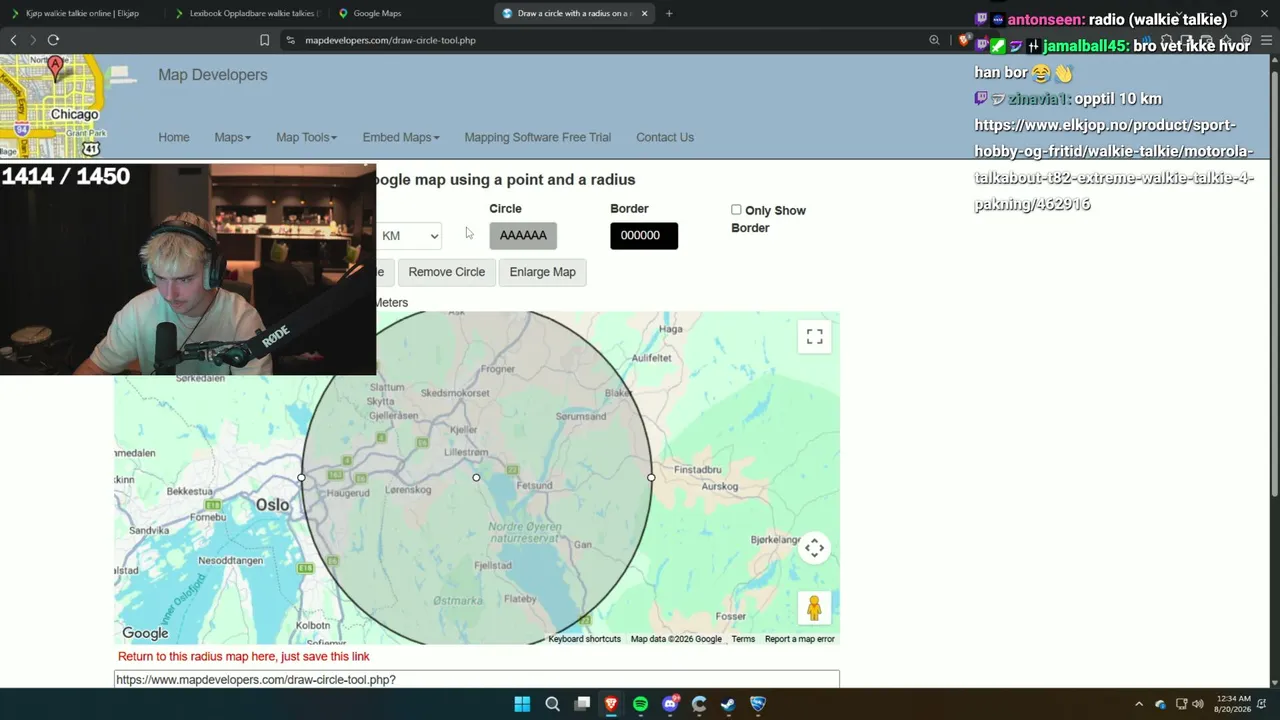Open Spotify from the taskbar
The image size is (1280, 720).
pyautogui.click(x=640, y=704)
